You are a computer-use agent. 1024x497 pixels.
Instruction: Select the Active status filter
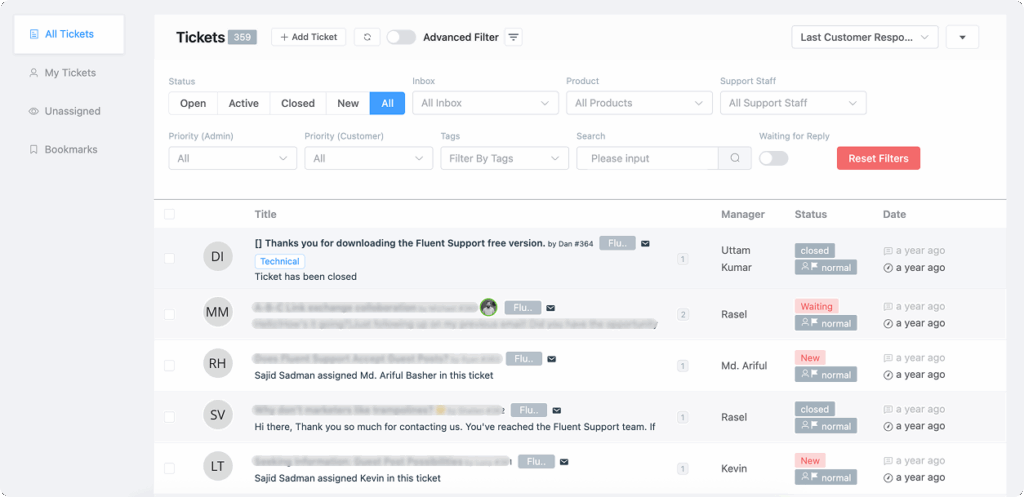[244, 103]
